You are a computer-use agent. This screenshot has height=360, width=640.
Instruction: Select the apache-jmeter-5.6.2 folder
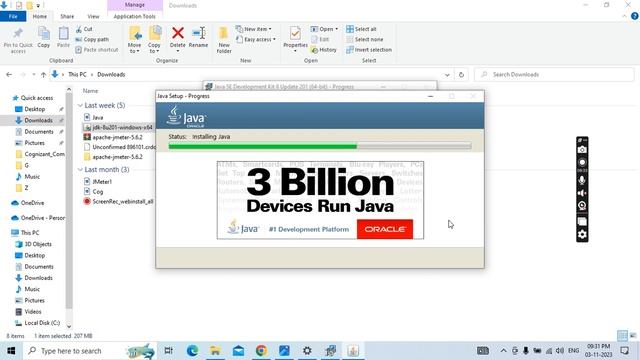(117, 157)
